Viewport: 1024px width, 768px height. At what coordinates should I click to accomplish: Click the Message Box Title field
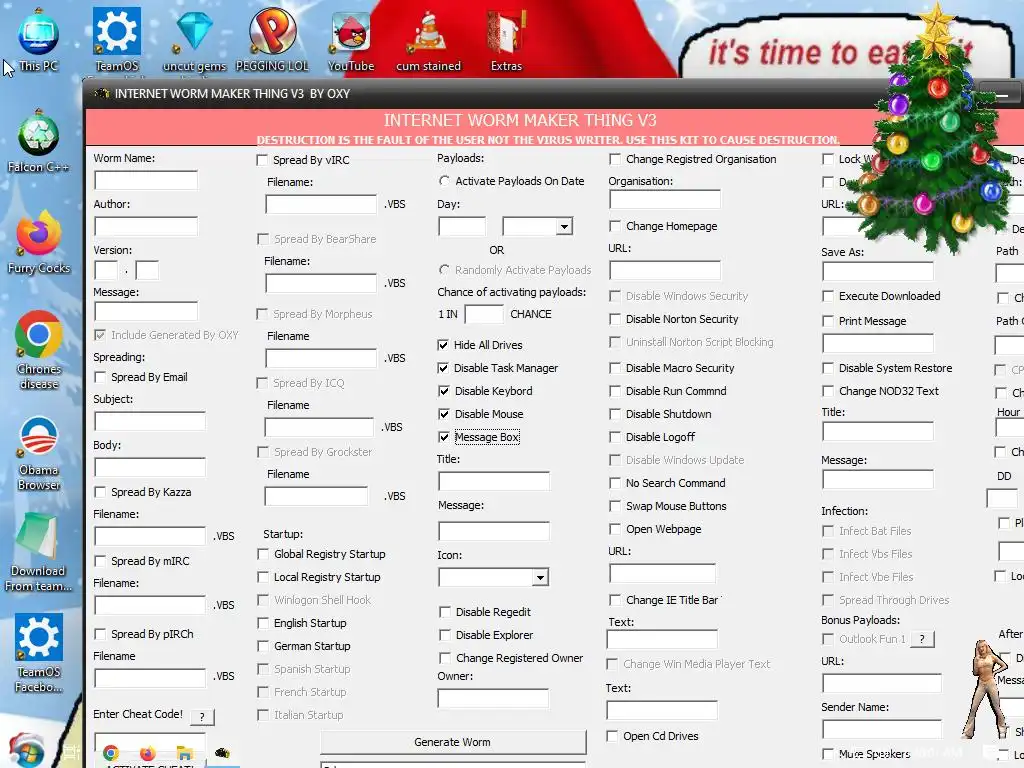tap(494, 481)
